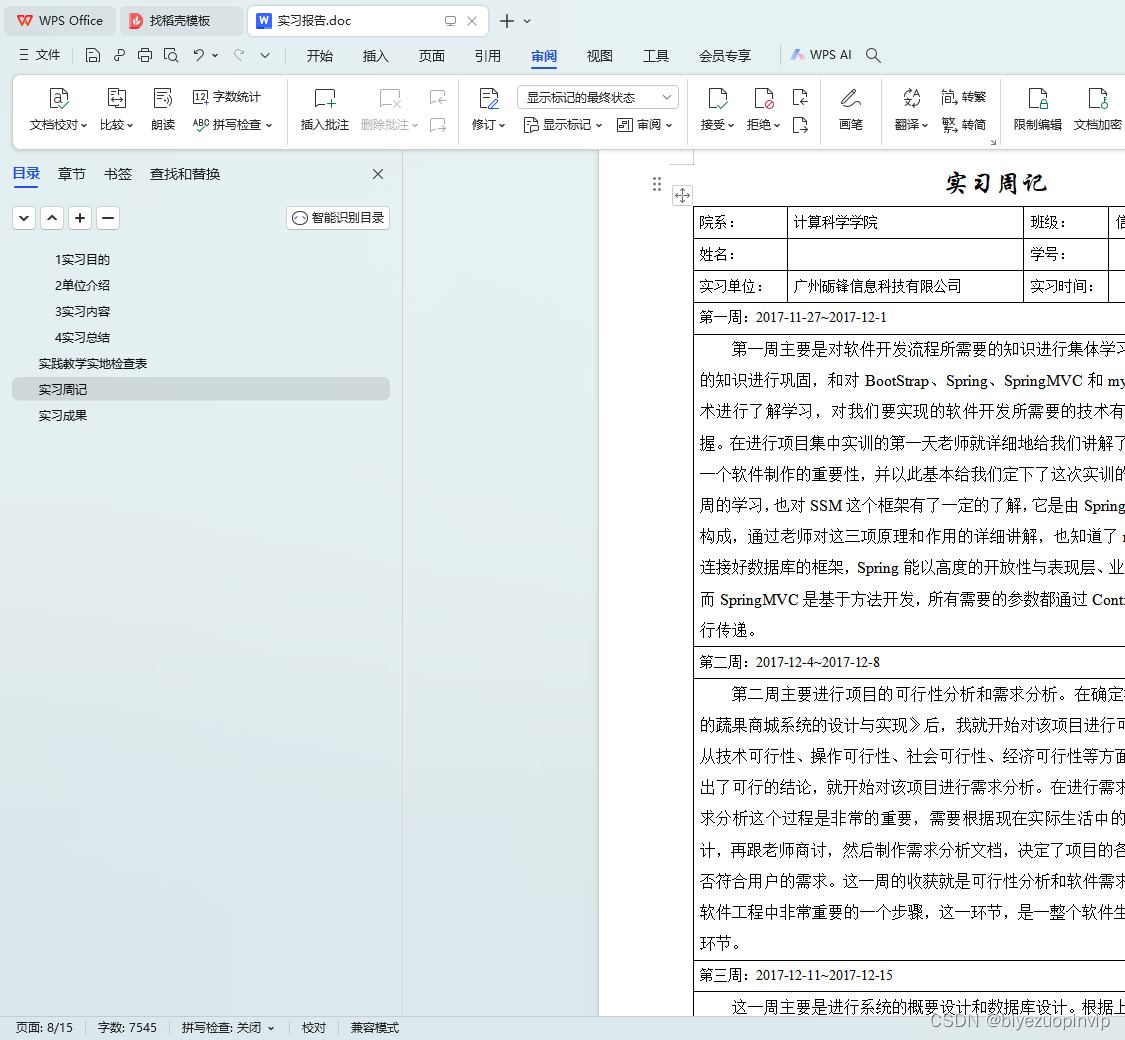This screenshot has width=1125, height=1040.
Task: Start 朗读 read aloud
Action: [163, 110]
